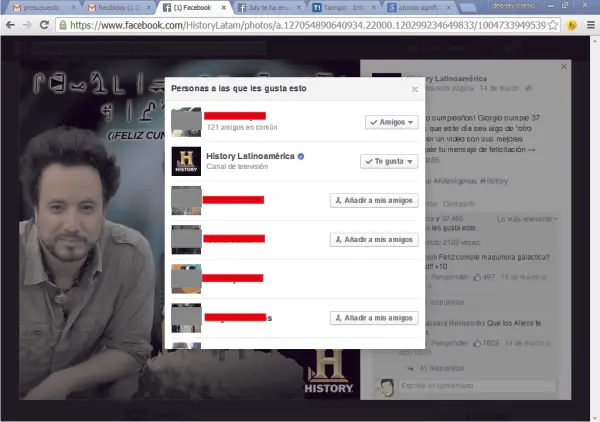Open the 'Te gusta' dropdown for History Latinoamérica
The height and width of the screenshot is (422, 600).
tap(389, 161)
